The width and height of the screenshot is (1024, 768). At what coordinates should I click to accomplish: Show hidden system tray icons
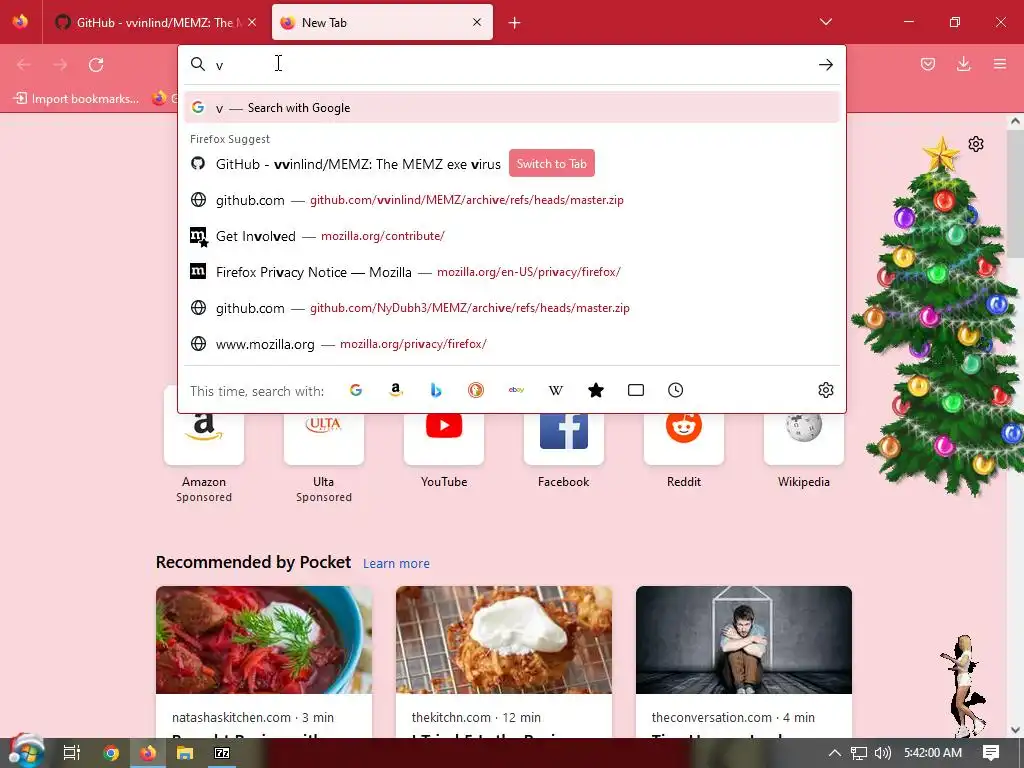835,753
